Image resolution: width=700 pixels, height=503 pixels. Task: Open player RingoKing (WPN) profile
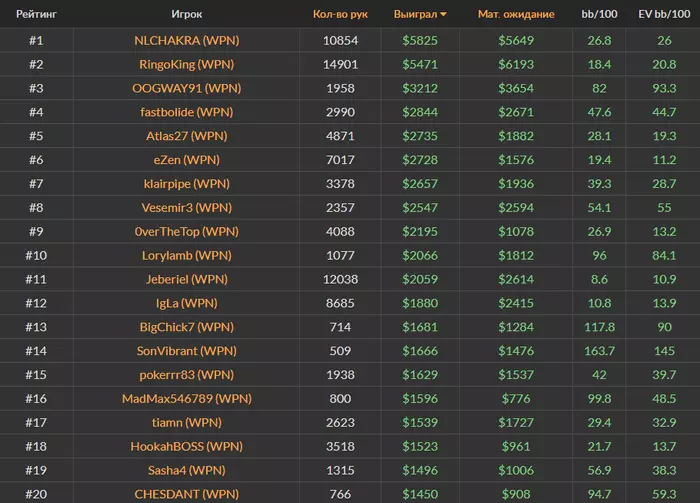[187, 64]
